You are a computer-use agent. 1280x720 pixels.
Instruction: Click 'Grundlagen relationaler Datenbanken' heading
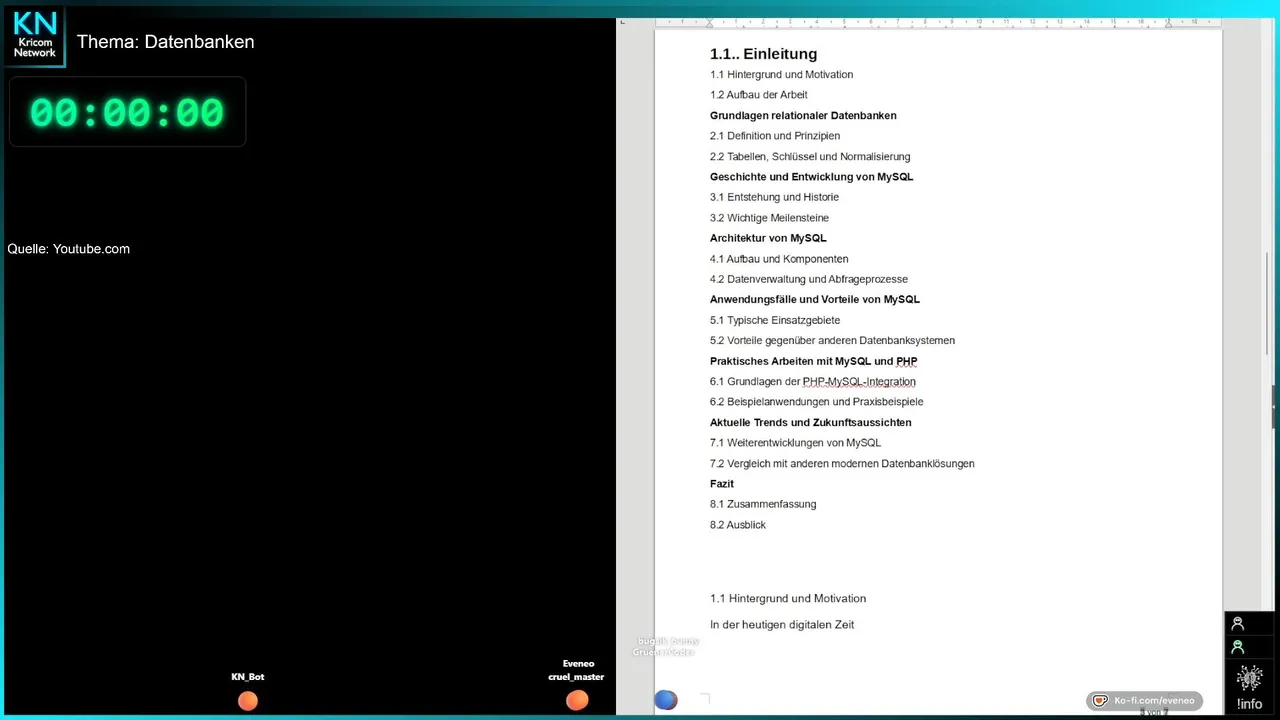(803, 116)
